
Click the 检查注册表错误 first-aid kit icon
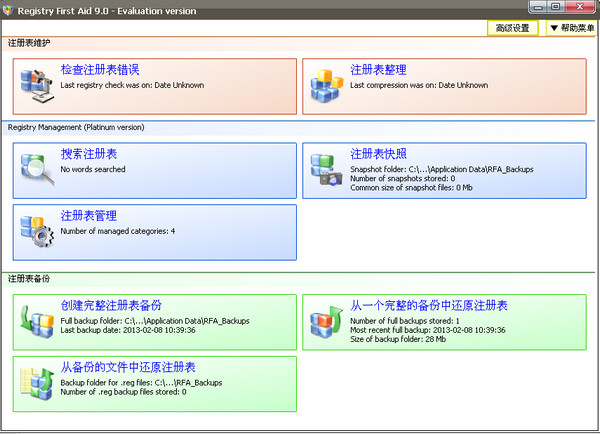(x=37, y=88)
